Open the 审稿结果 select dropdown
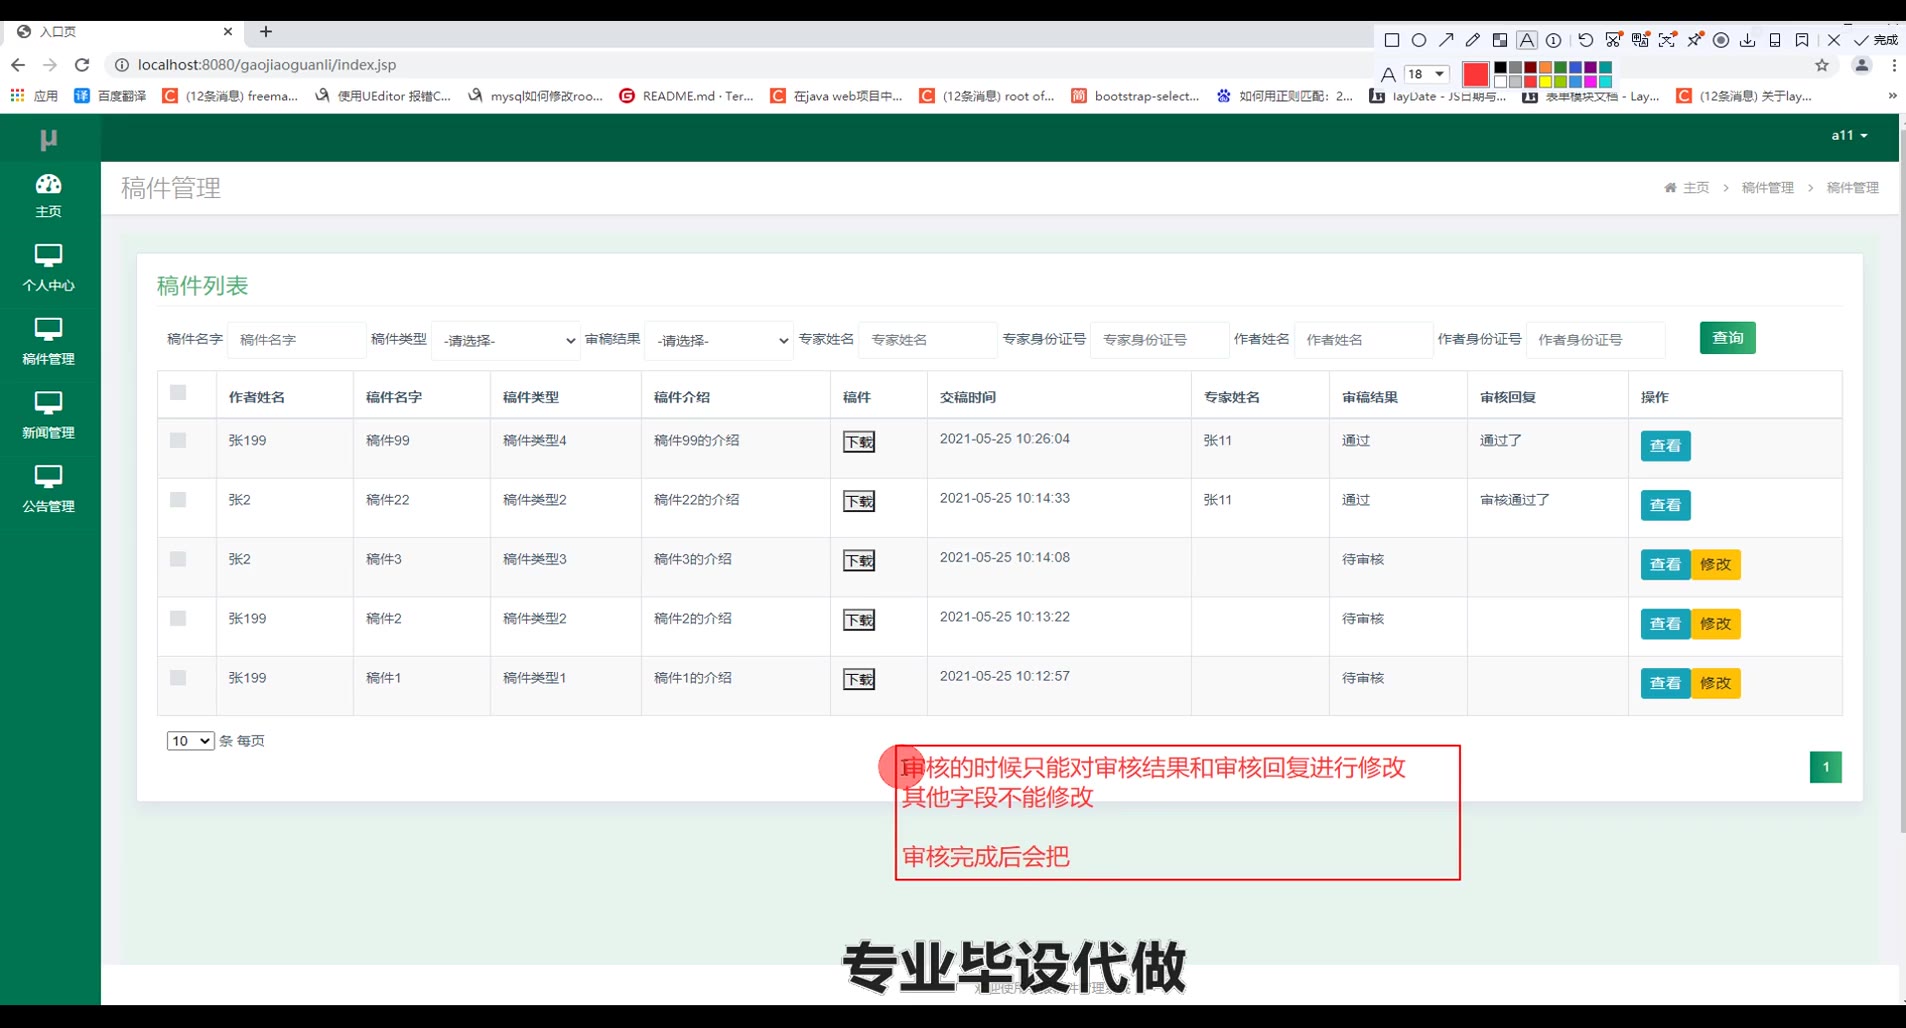This screenshot has width=1906, height=1028. pyautogui.click(x=719, y=340)
